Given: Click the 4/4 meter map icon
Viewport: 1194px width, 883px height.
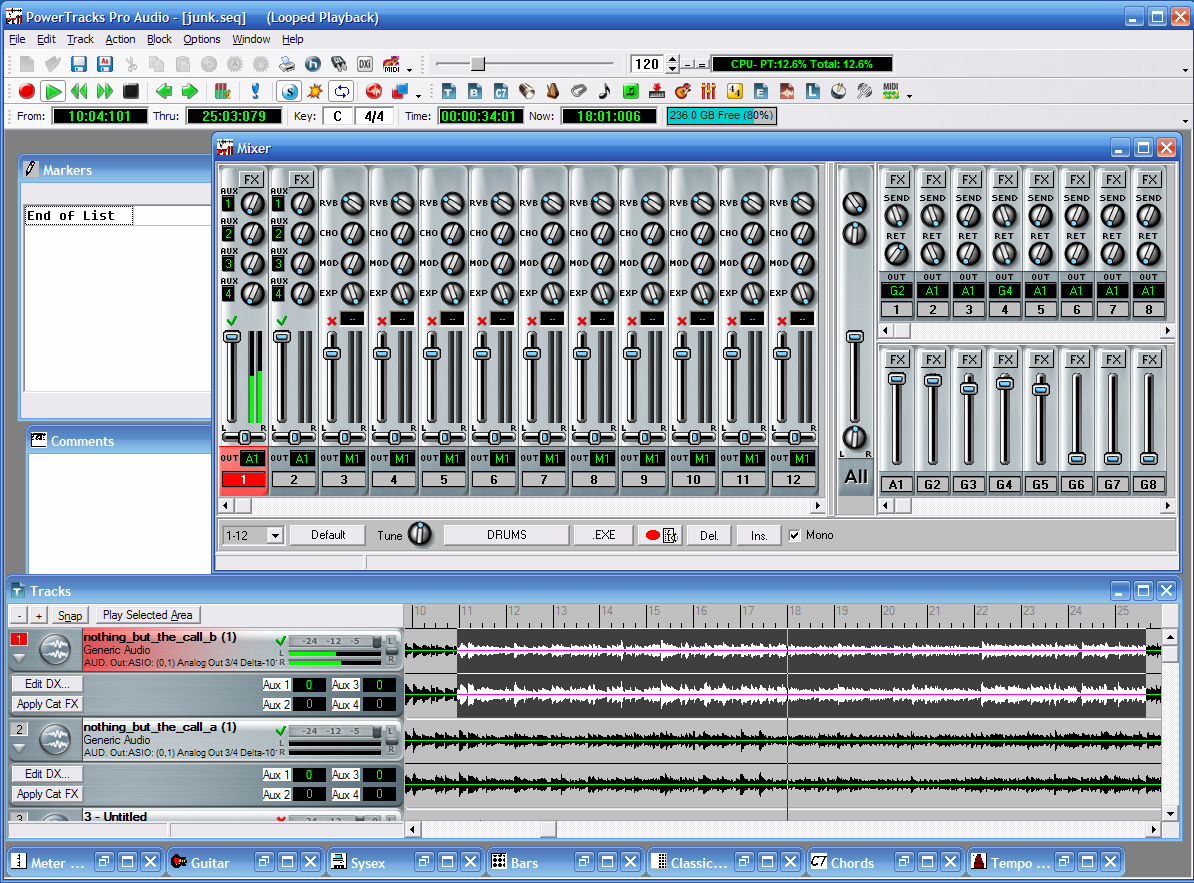Looking at the screenshot, I should [x=735, y=91].
